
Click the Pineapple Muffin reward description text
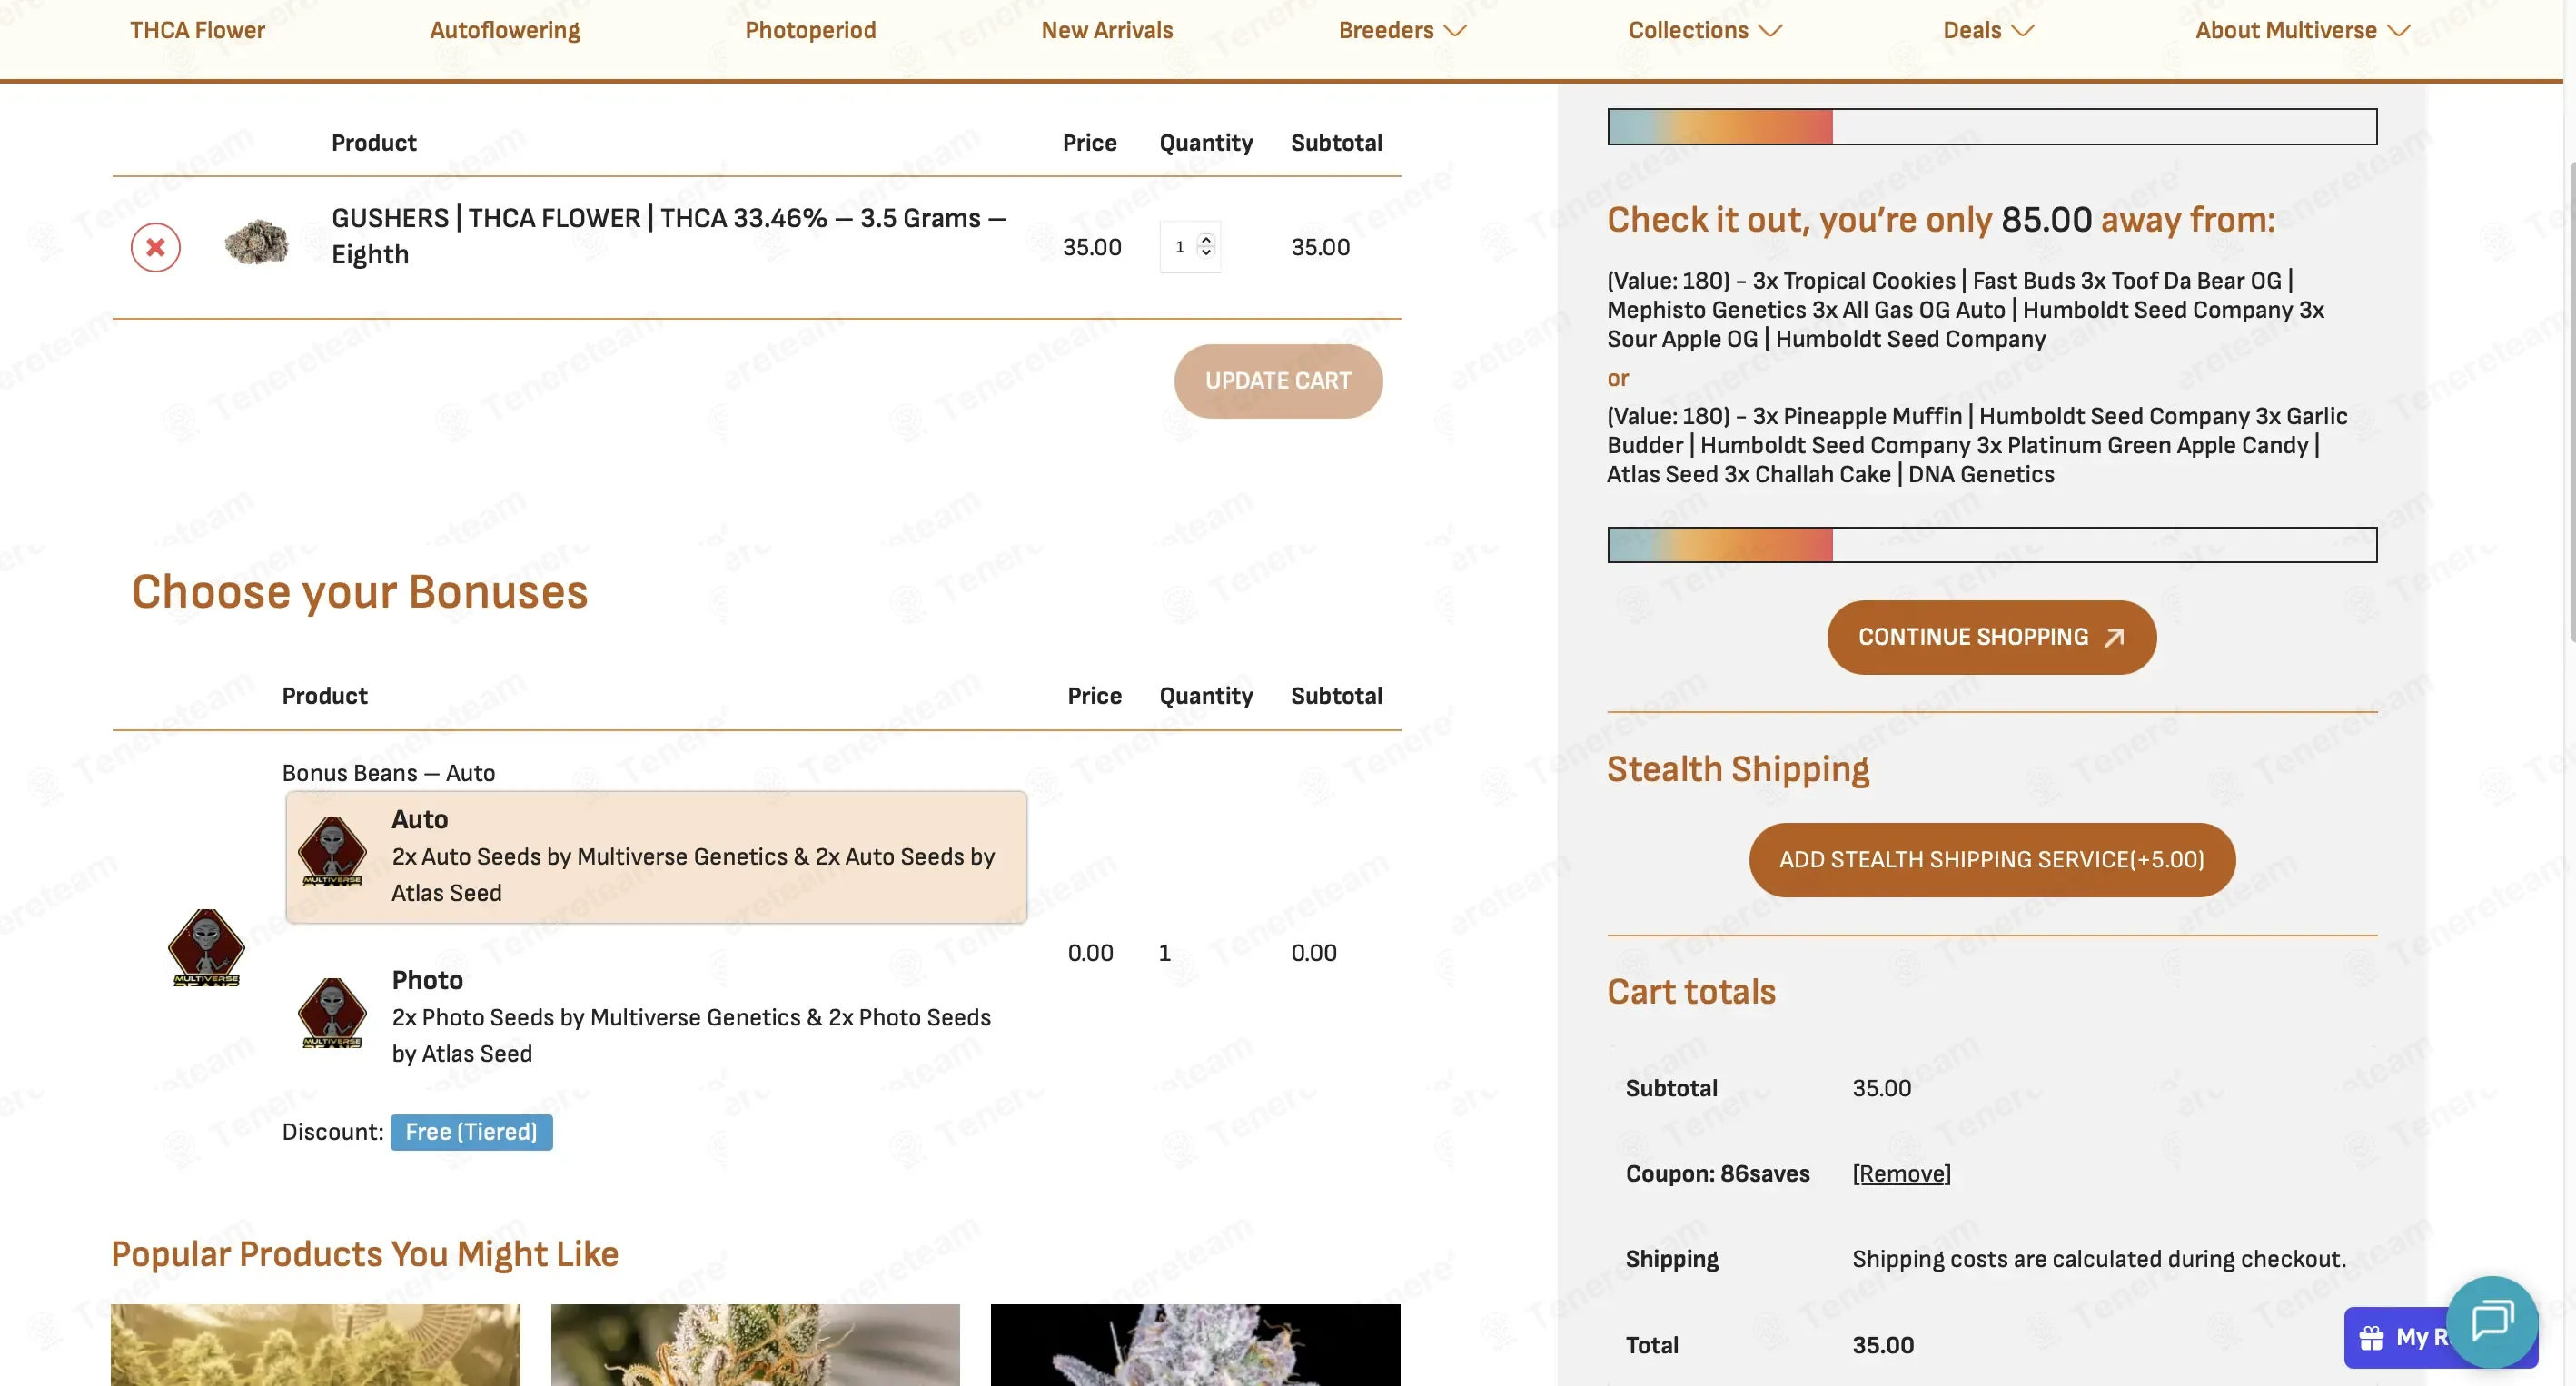[1977, 445]
